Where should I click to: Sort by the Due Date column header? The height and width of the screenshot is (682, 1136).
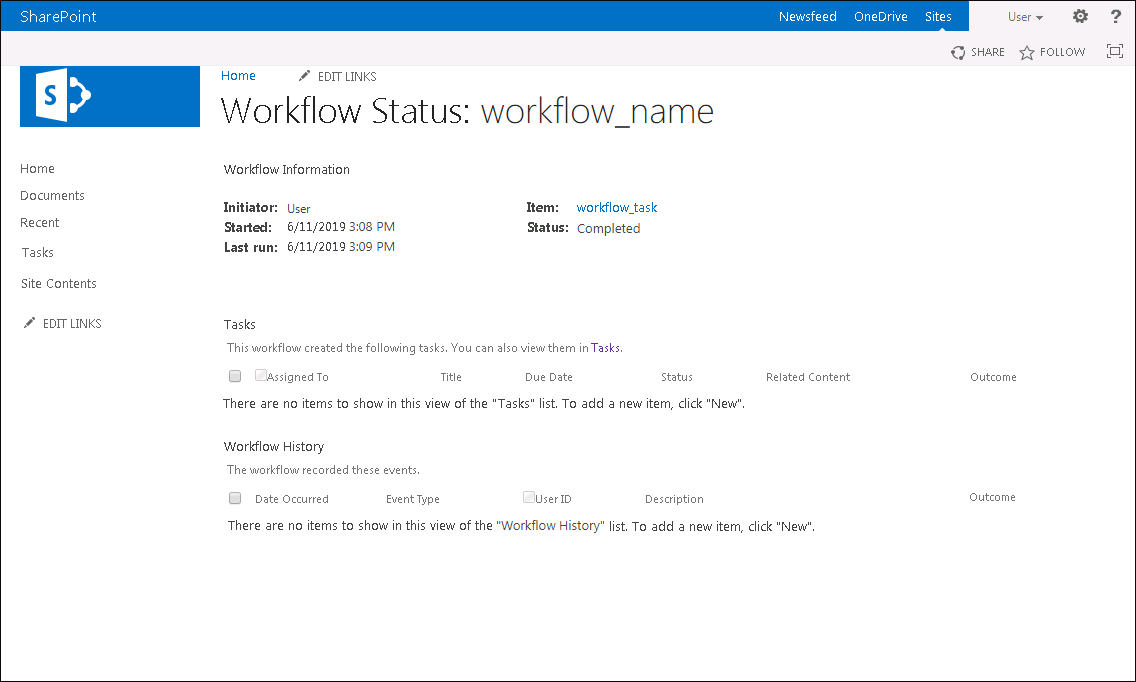tap(549, 377)
